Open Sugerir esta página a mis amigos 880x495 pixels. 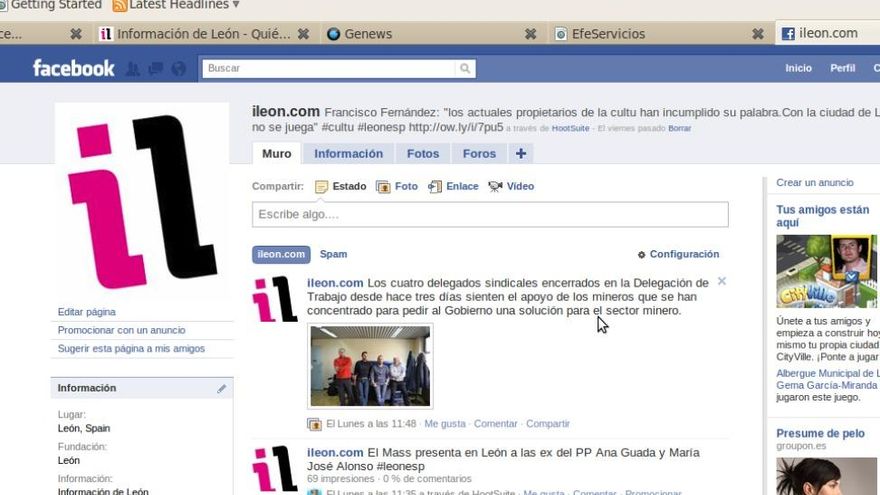click(131, 349)
